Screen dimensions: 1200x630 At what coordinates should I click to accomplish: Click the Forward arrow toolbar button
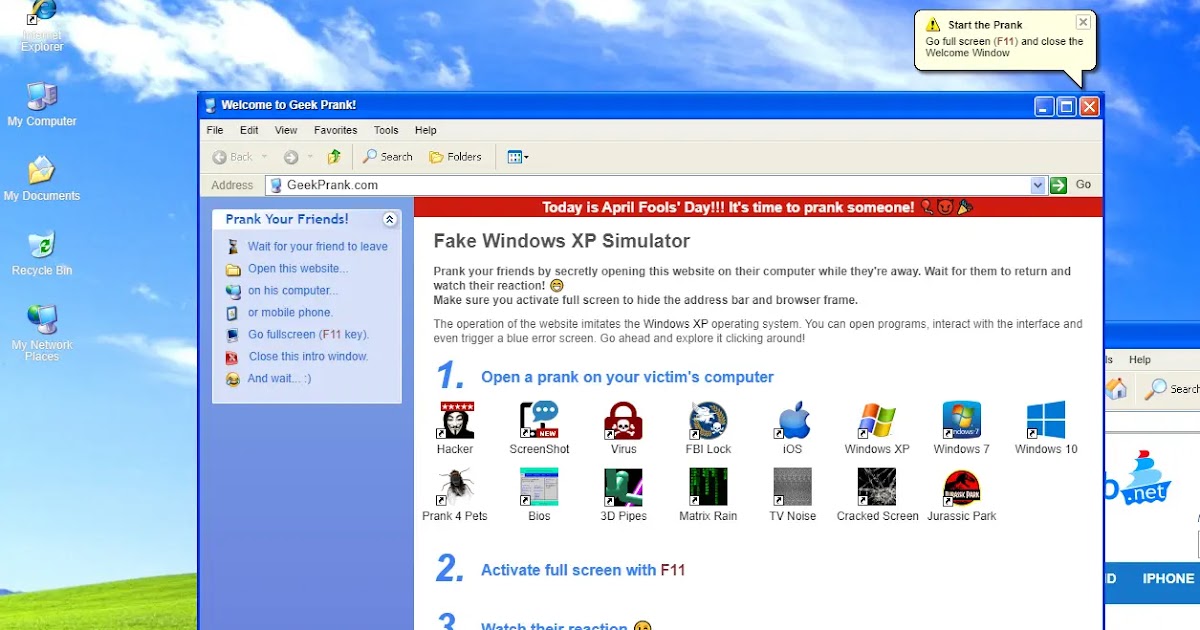[x=291, y=157]
